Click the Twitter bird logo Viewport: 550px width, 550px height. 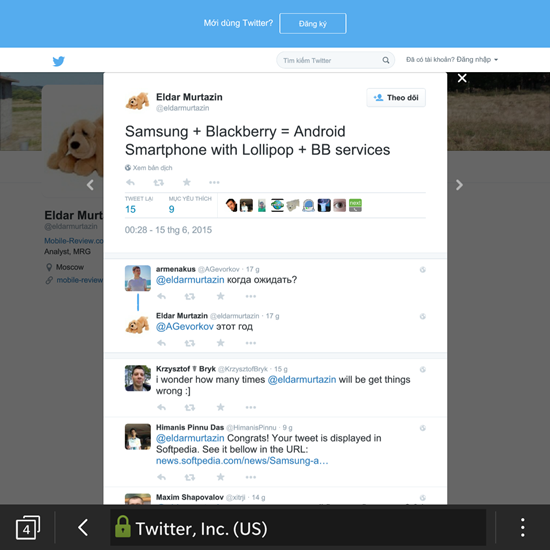click(x=59, y=61)
